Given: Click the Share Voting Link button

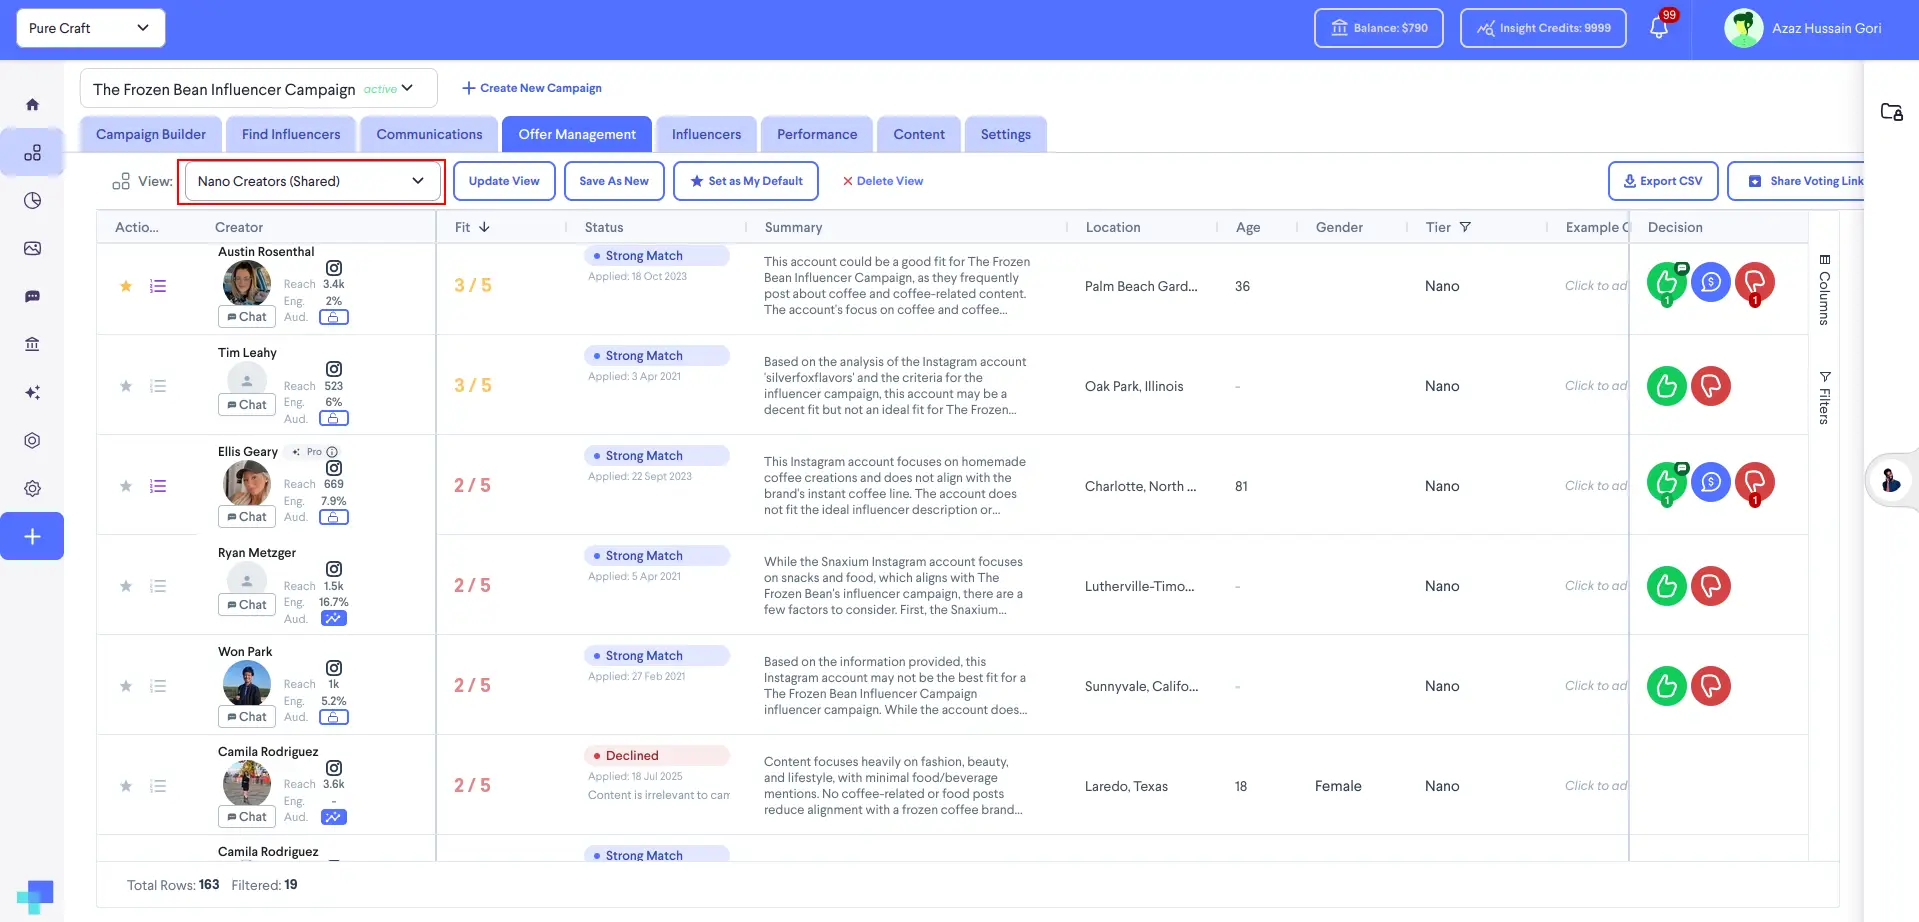Looking at the screenshot, I should tap(1796, 181).
